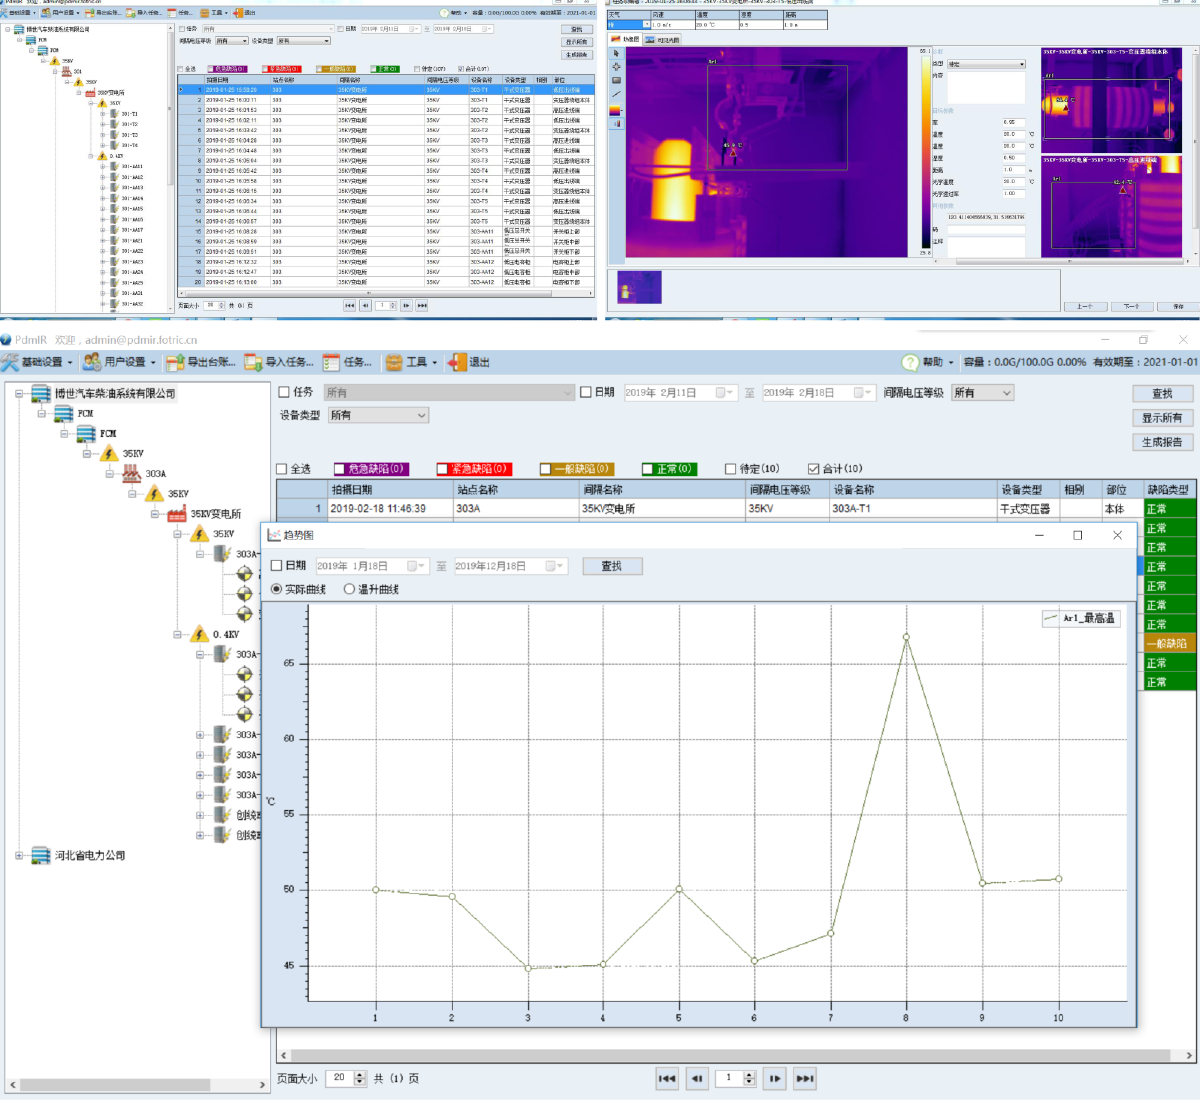
Task: Open the palette tool in thermal viewer
Action: 615,110
